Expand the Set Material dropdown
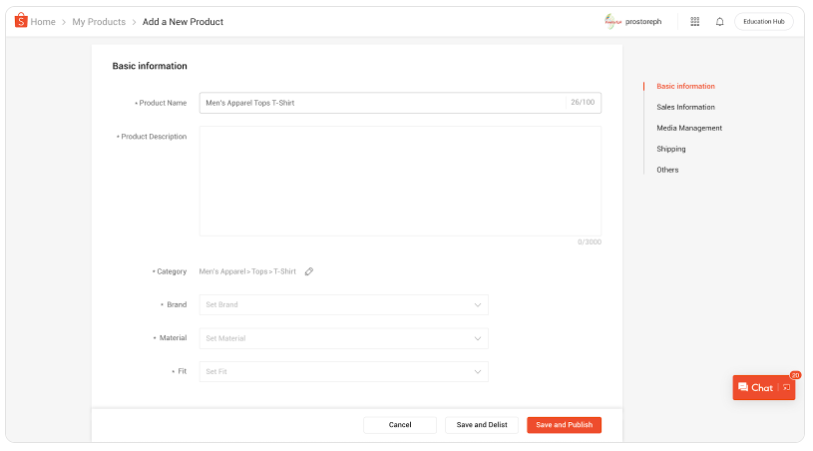The image size is (813, 451). pyautogui.click(x=343, y=339)
